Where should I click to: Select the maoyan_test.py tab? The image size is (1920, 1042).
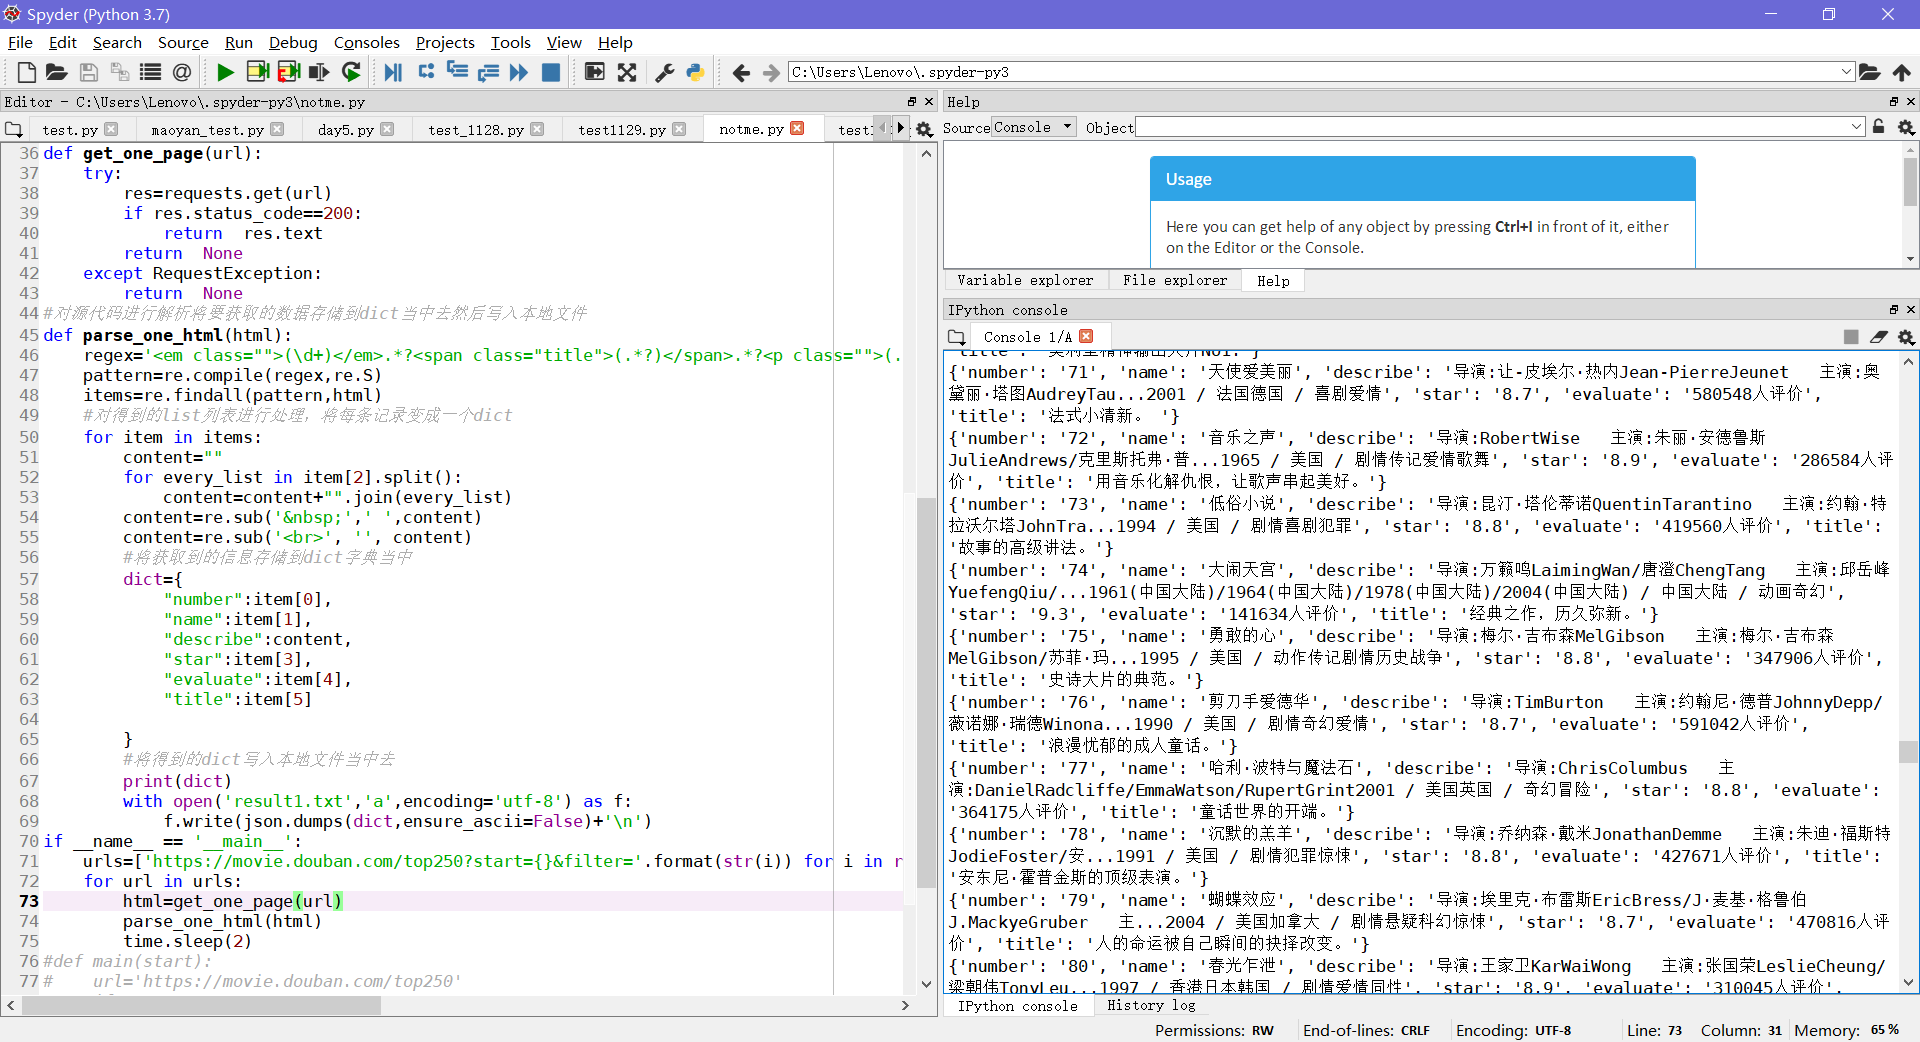[x=207, y=128]
